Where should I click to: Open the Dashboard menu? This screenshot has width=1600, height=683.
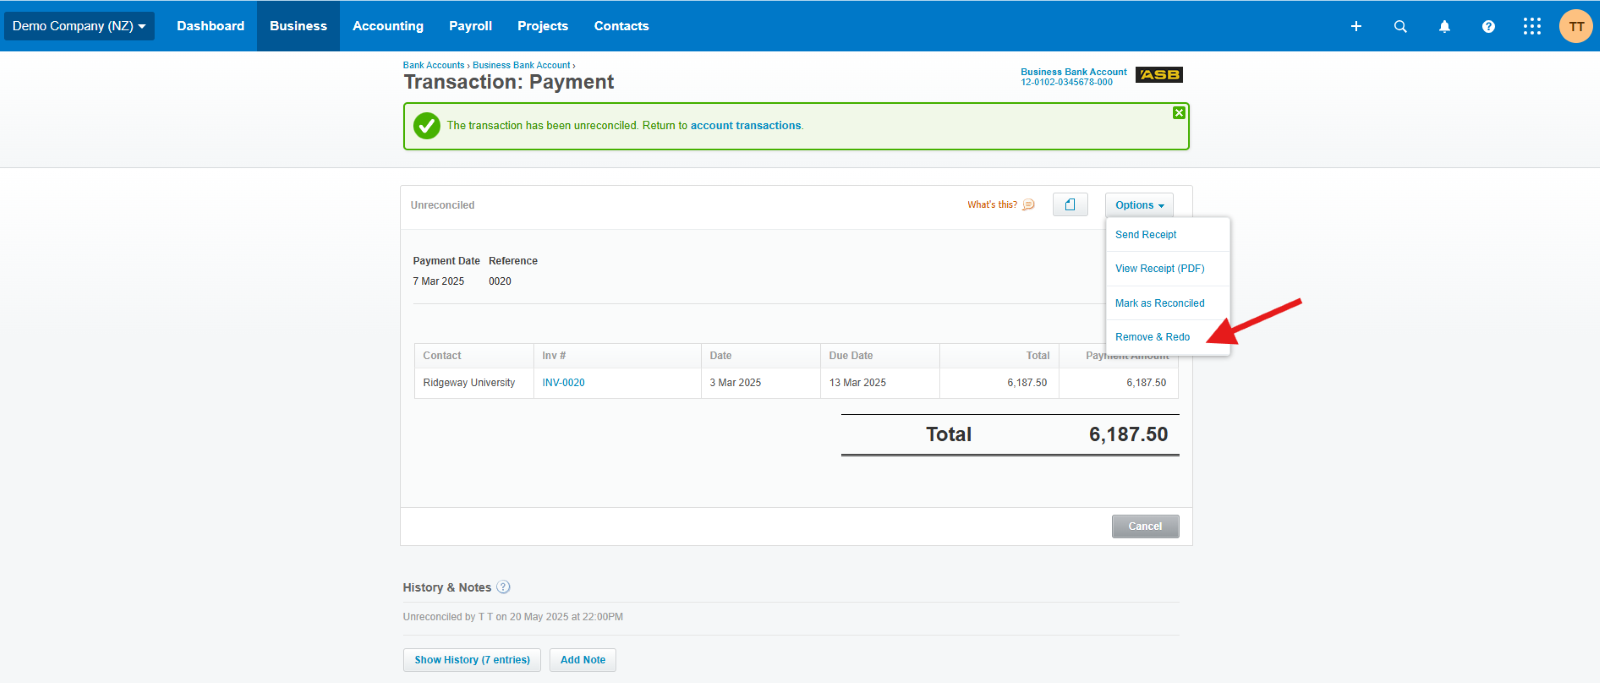click(210, 26)
